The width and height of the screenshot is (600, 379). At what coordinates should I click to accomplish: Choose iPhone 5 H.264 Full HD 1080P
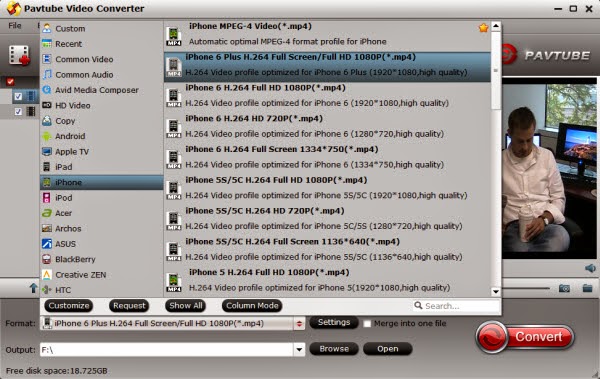(x=327, y=282)
